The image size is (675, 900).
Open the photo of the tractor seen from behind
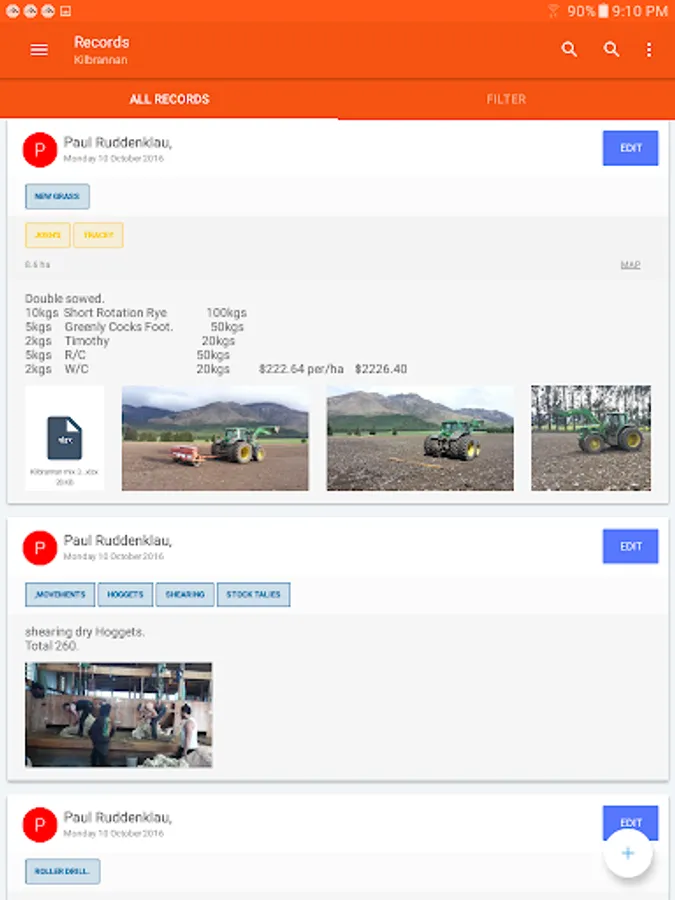420,438
